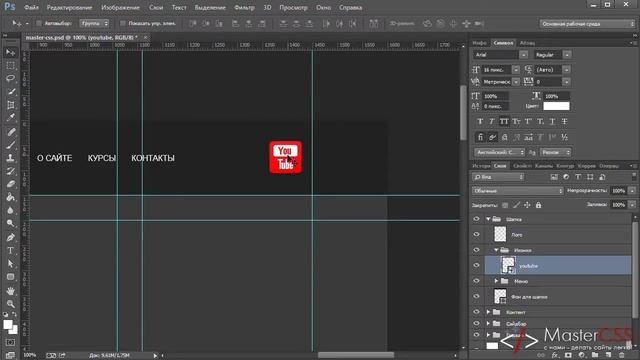640x360 pixels.
Task: Select the Hand tool
Action: tap(11, 291)
